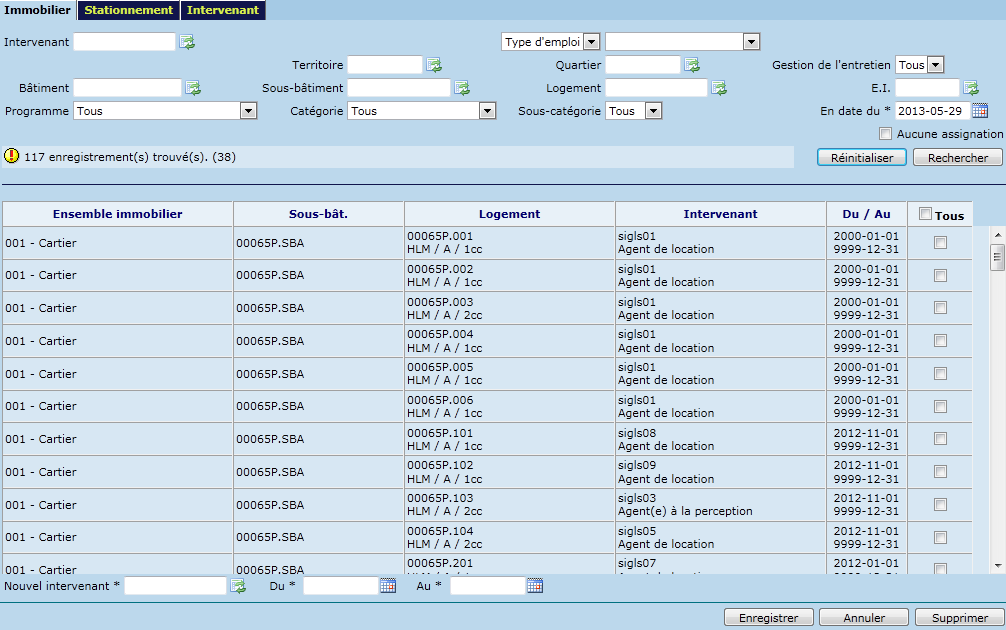This screenshot has width=1006, height=630.
Task: Check the Aucune assignation checkbox
Action: (885, 134)
